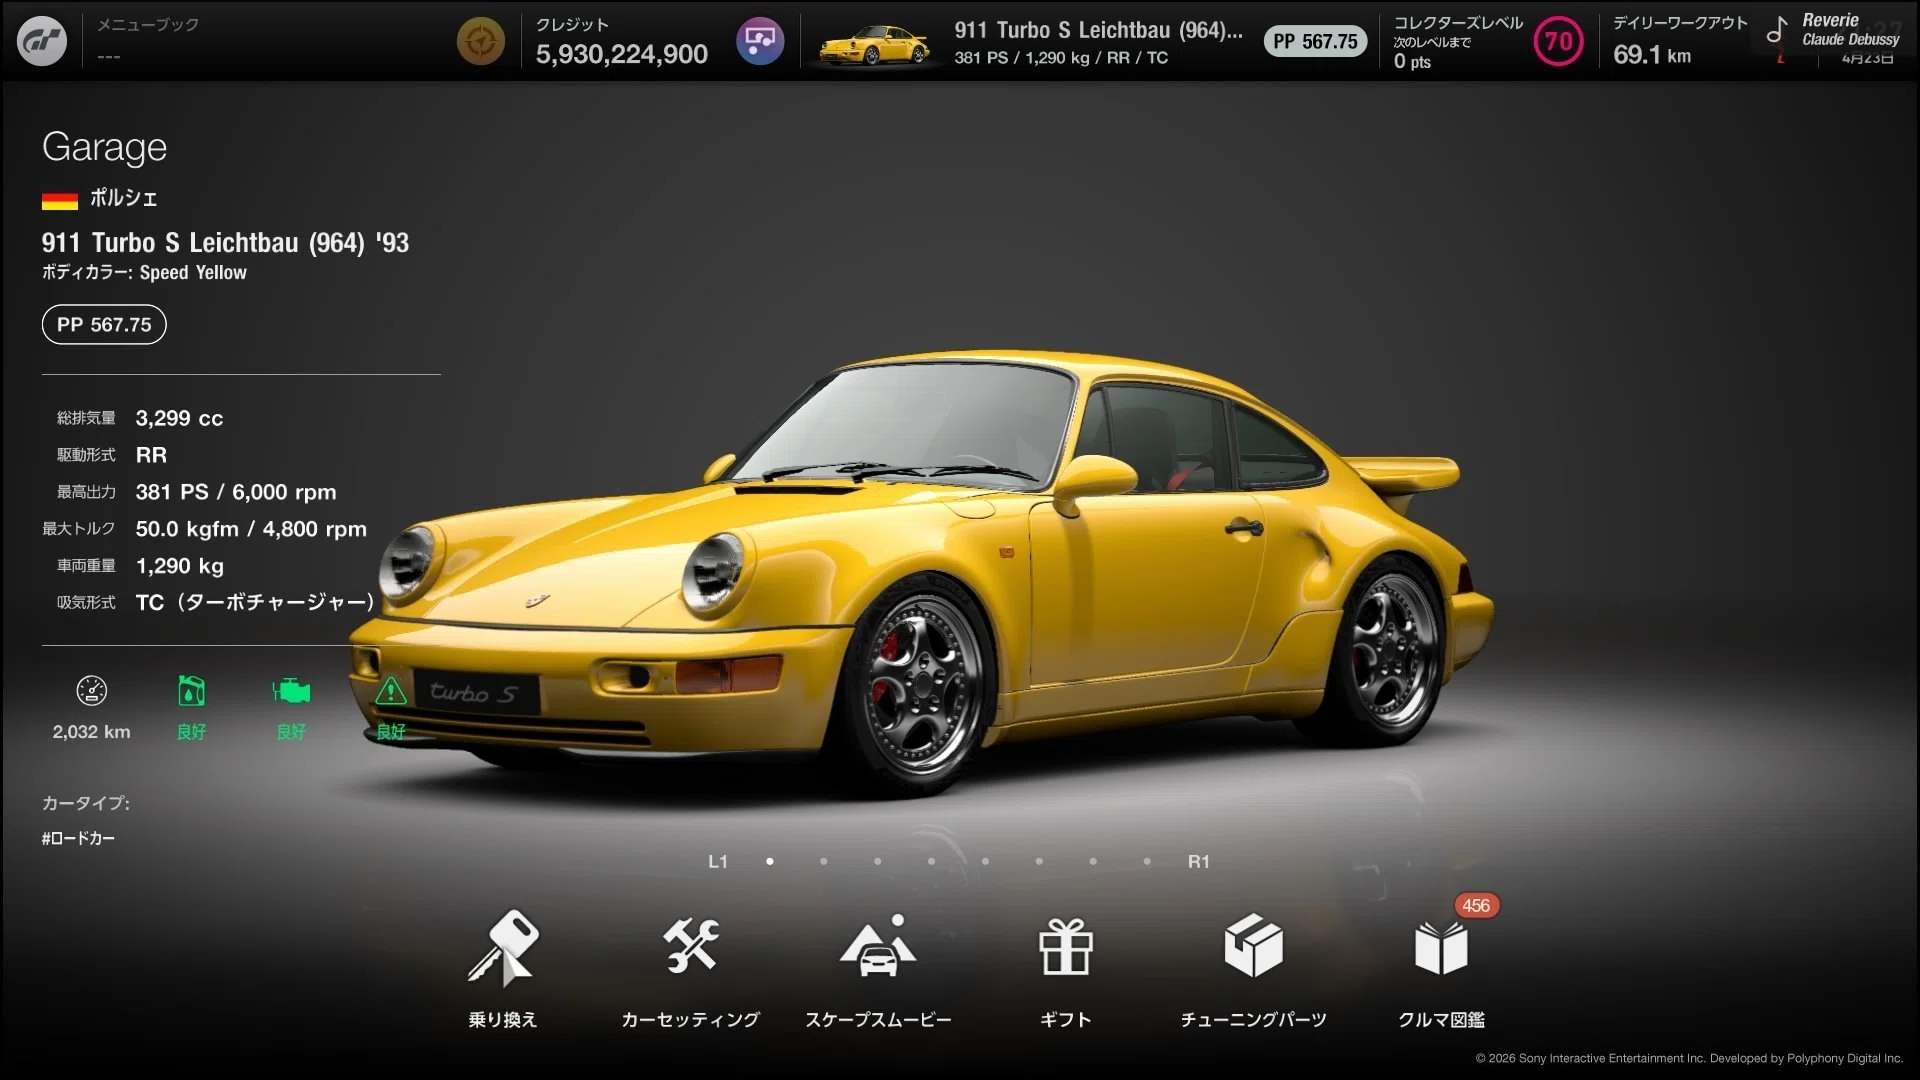The image size is (1920, 1080).
Task: Click the デイリーワークアウト label
Action: pyautogui.click(x=1680, y=23)
